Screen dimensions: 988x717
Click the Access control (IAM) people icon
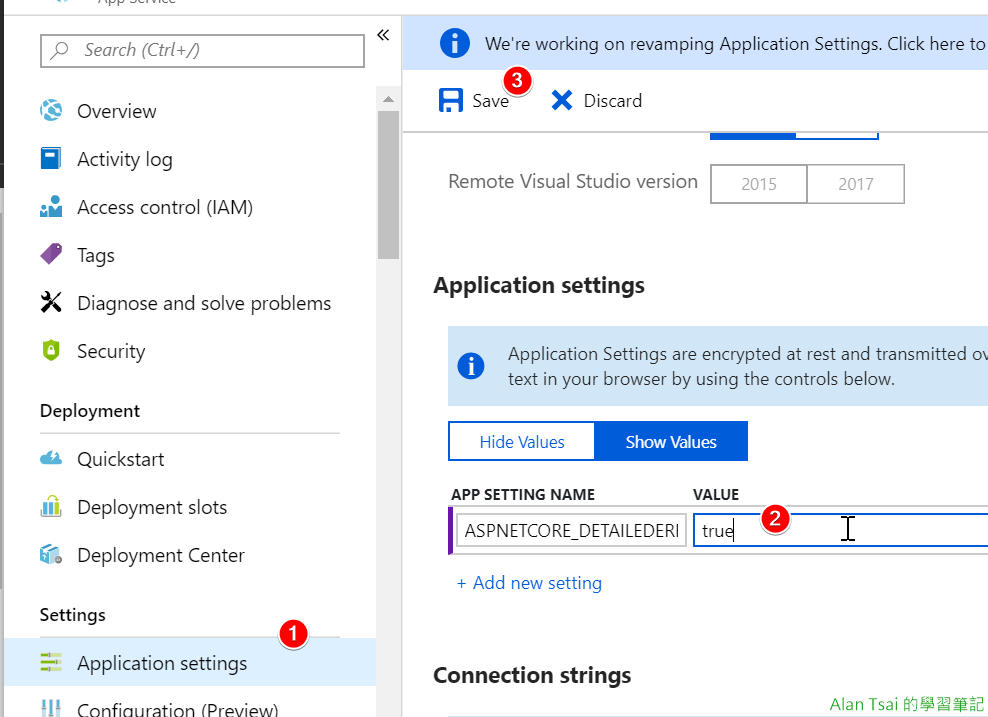[x=51, y=207]
